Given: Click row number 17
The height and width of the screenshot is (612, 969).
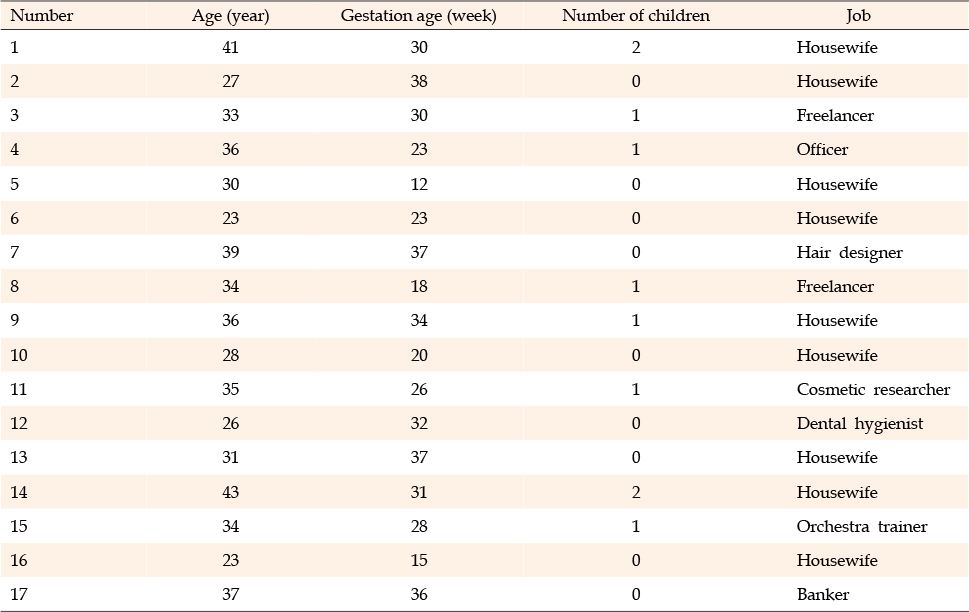Looking at the screenshot, I should tap(20, 595).
